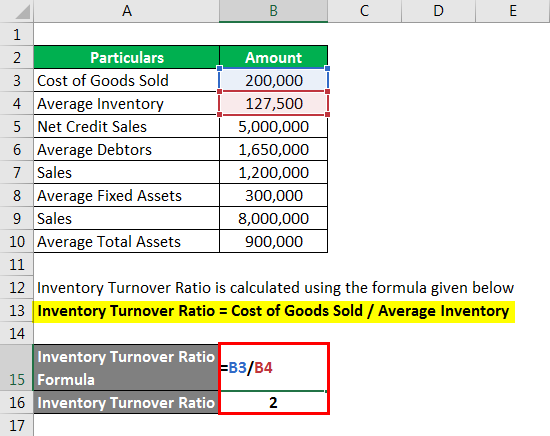The image size is (550, 436).
Task: Select column E header
Action: coord(513,11)
